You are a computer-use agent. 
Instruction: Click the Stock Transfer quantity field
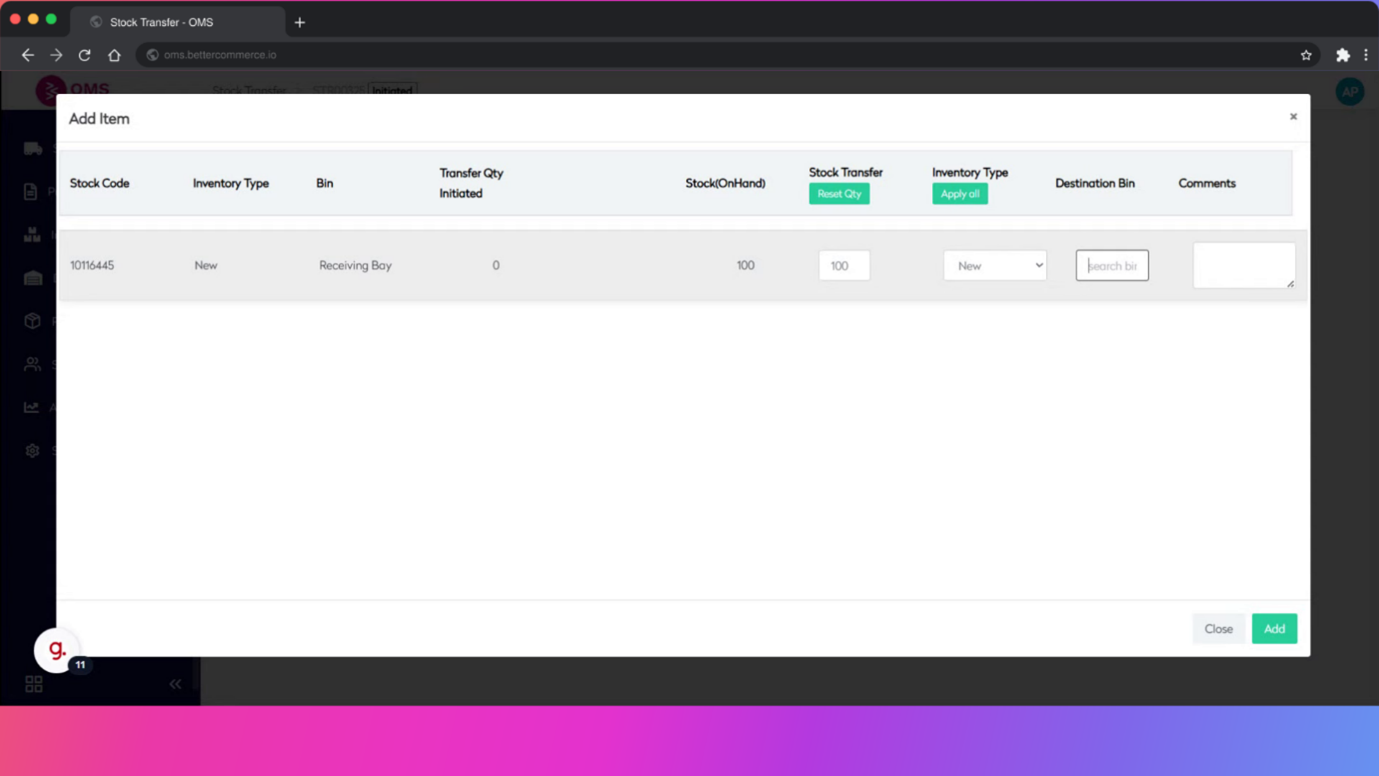pyautogui.click(x=844, y=266)
